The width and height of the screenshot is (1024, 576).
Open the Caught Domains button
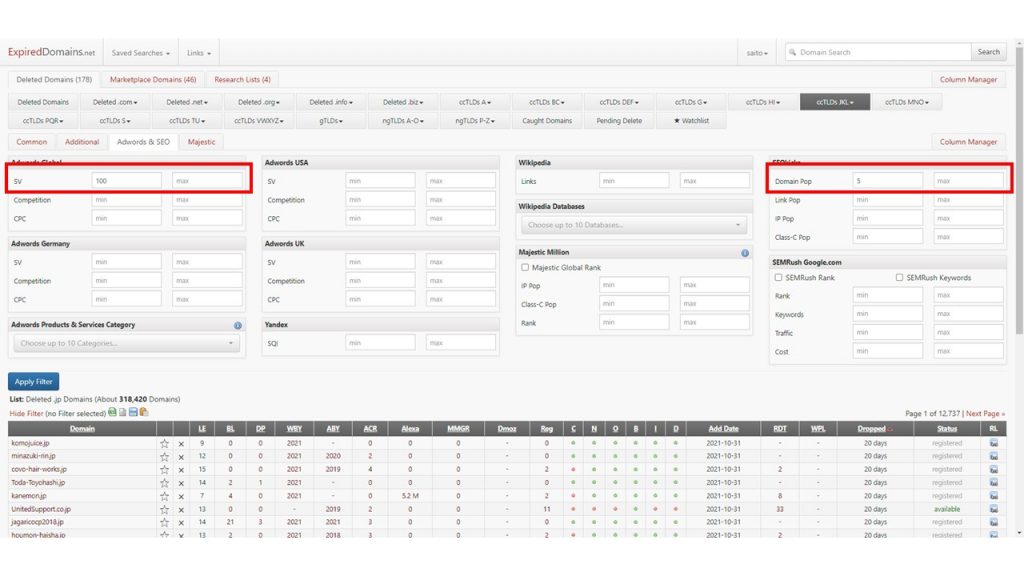pyautogui.click(x=547, y=121)
